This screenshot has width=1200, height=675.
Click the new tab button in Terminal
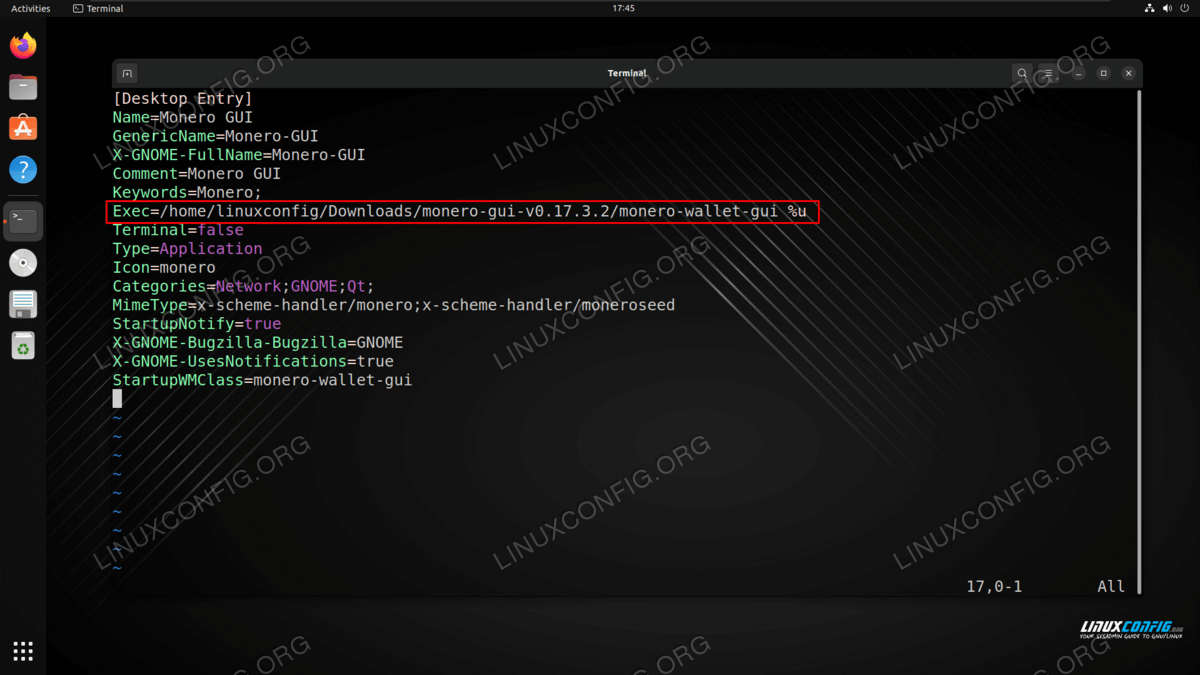pos(127,73)
